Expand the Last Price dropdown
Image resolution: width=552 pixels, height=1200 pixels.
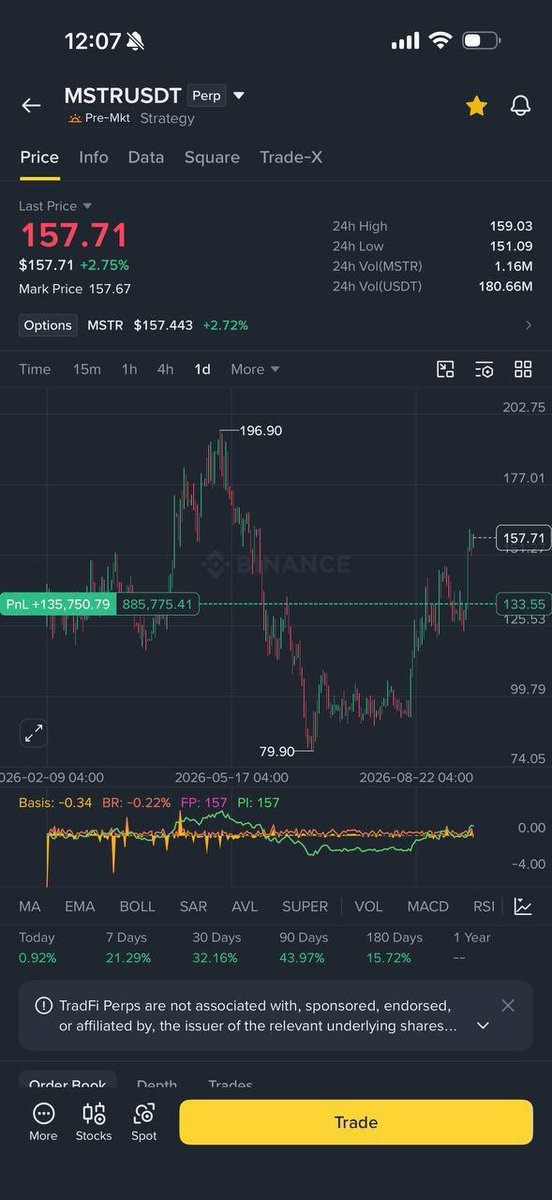pos(55,206)
